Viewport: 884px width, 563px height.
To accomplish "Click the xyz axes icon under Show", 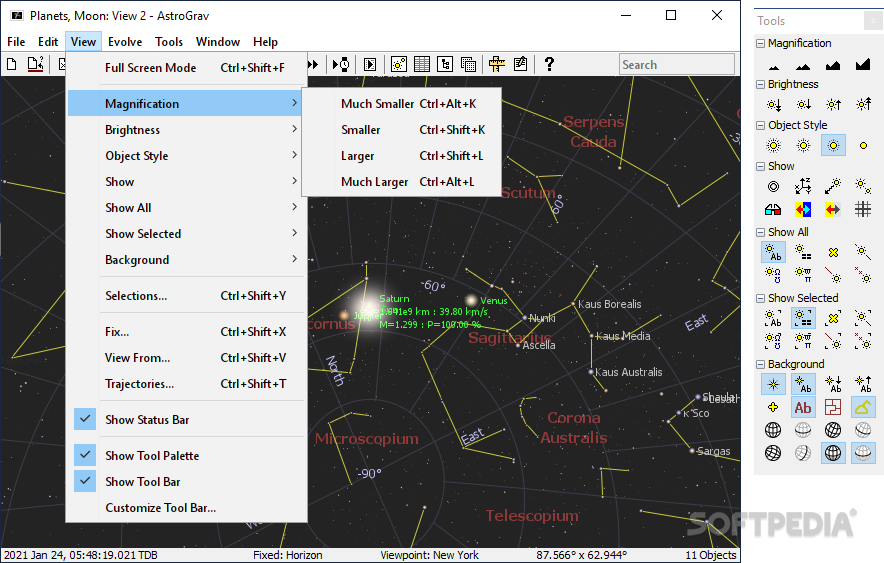I will [803, 186].
